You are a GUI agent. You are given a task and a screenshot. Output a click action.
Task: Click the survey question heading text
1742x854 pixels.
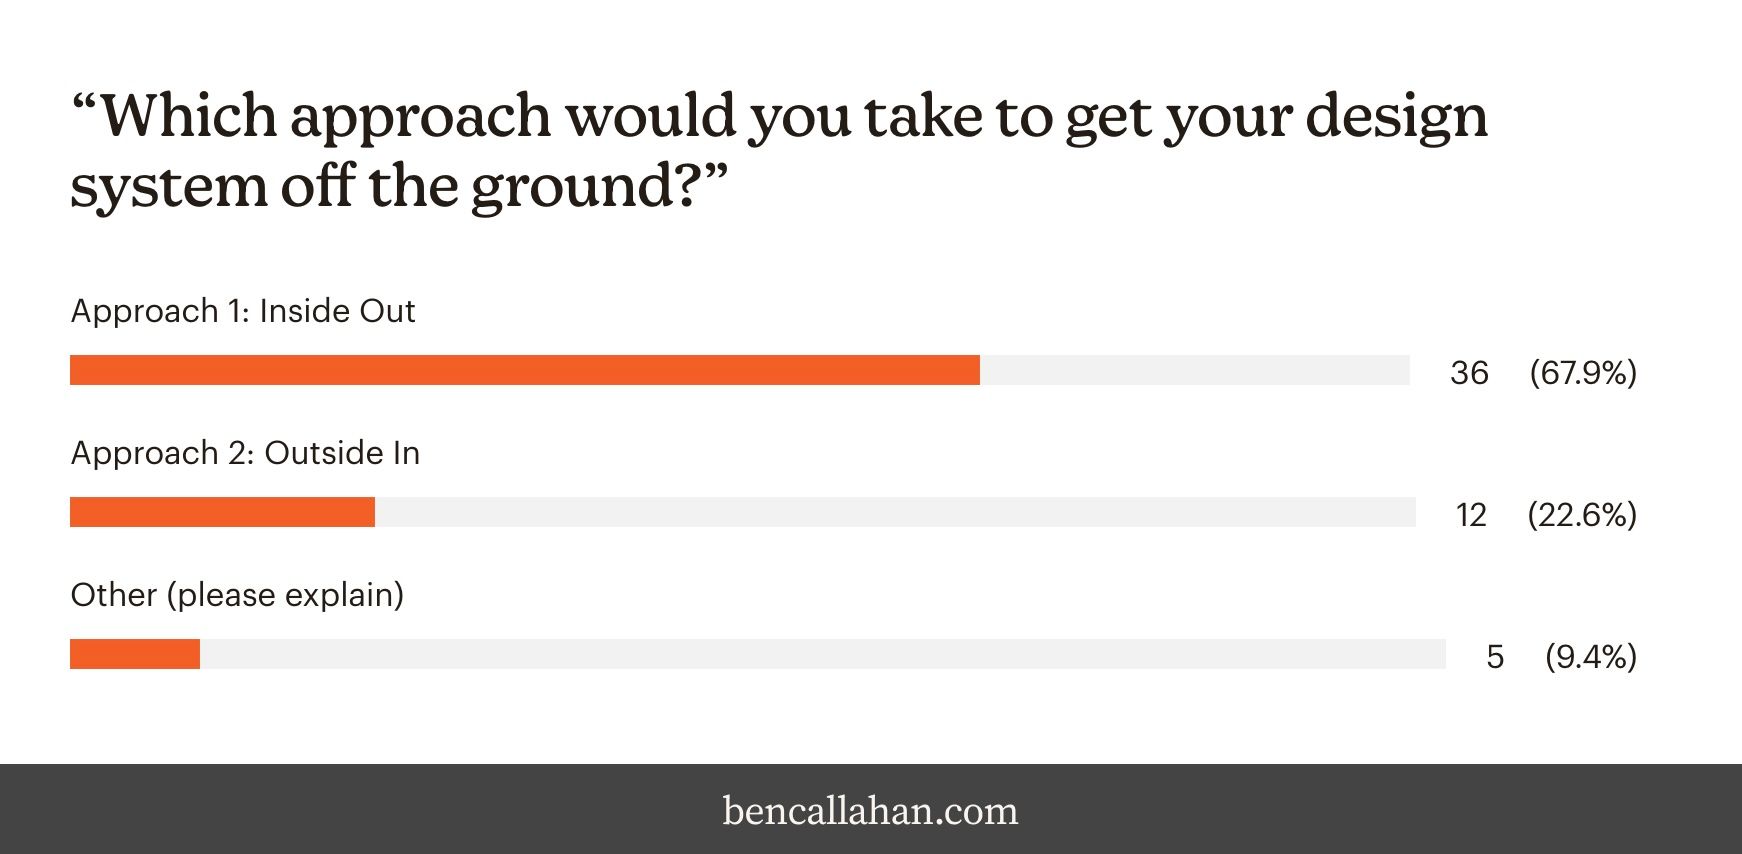[779, 150]
